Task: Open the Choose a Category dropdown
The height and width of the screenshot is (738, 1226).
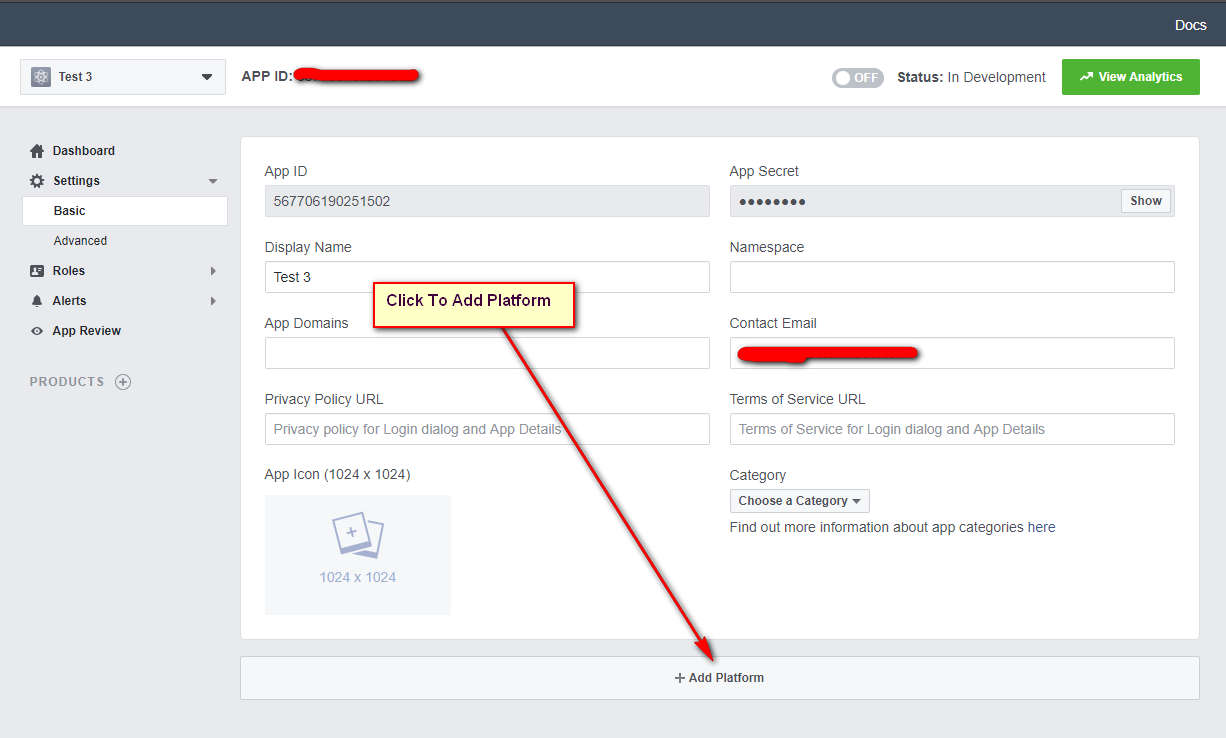Action: (x=799, y=501)
